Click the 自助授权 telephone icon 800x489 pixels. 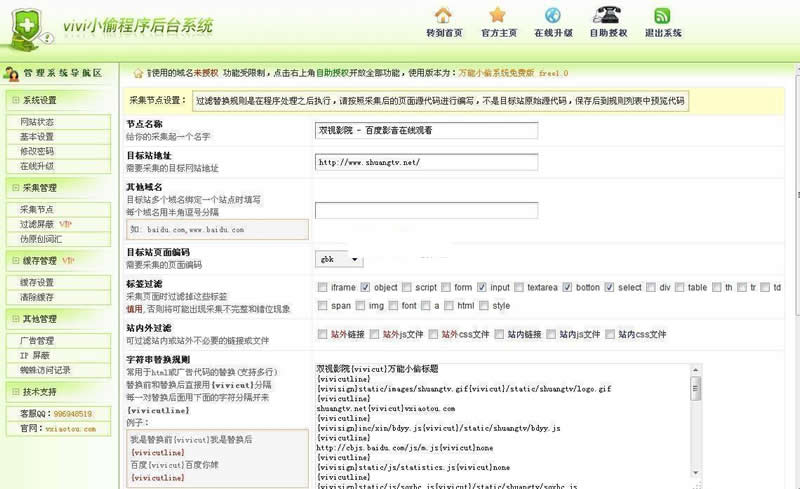(x=608, y=15)
